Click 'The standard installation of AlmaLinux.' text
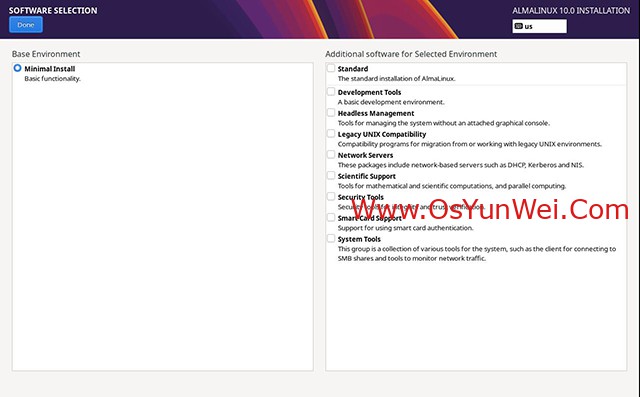 396,78
